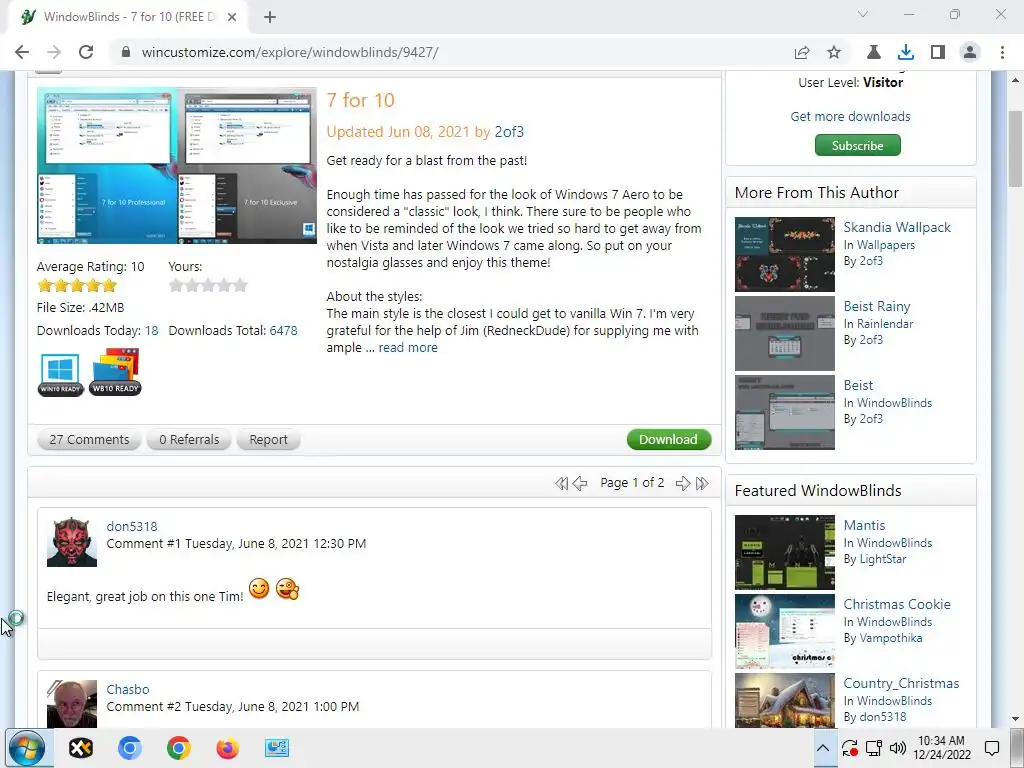1024x768 pixels.
Task: Click the WB10 Ready badge
Action: [x=115, y=372]
